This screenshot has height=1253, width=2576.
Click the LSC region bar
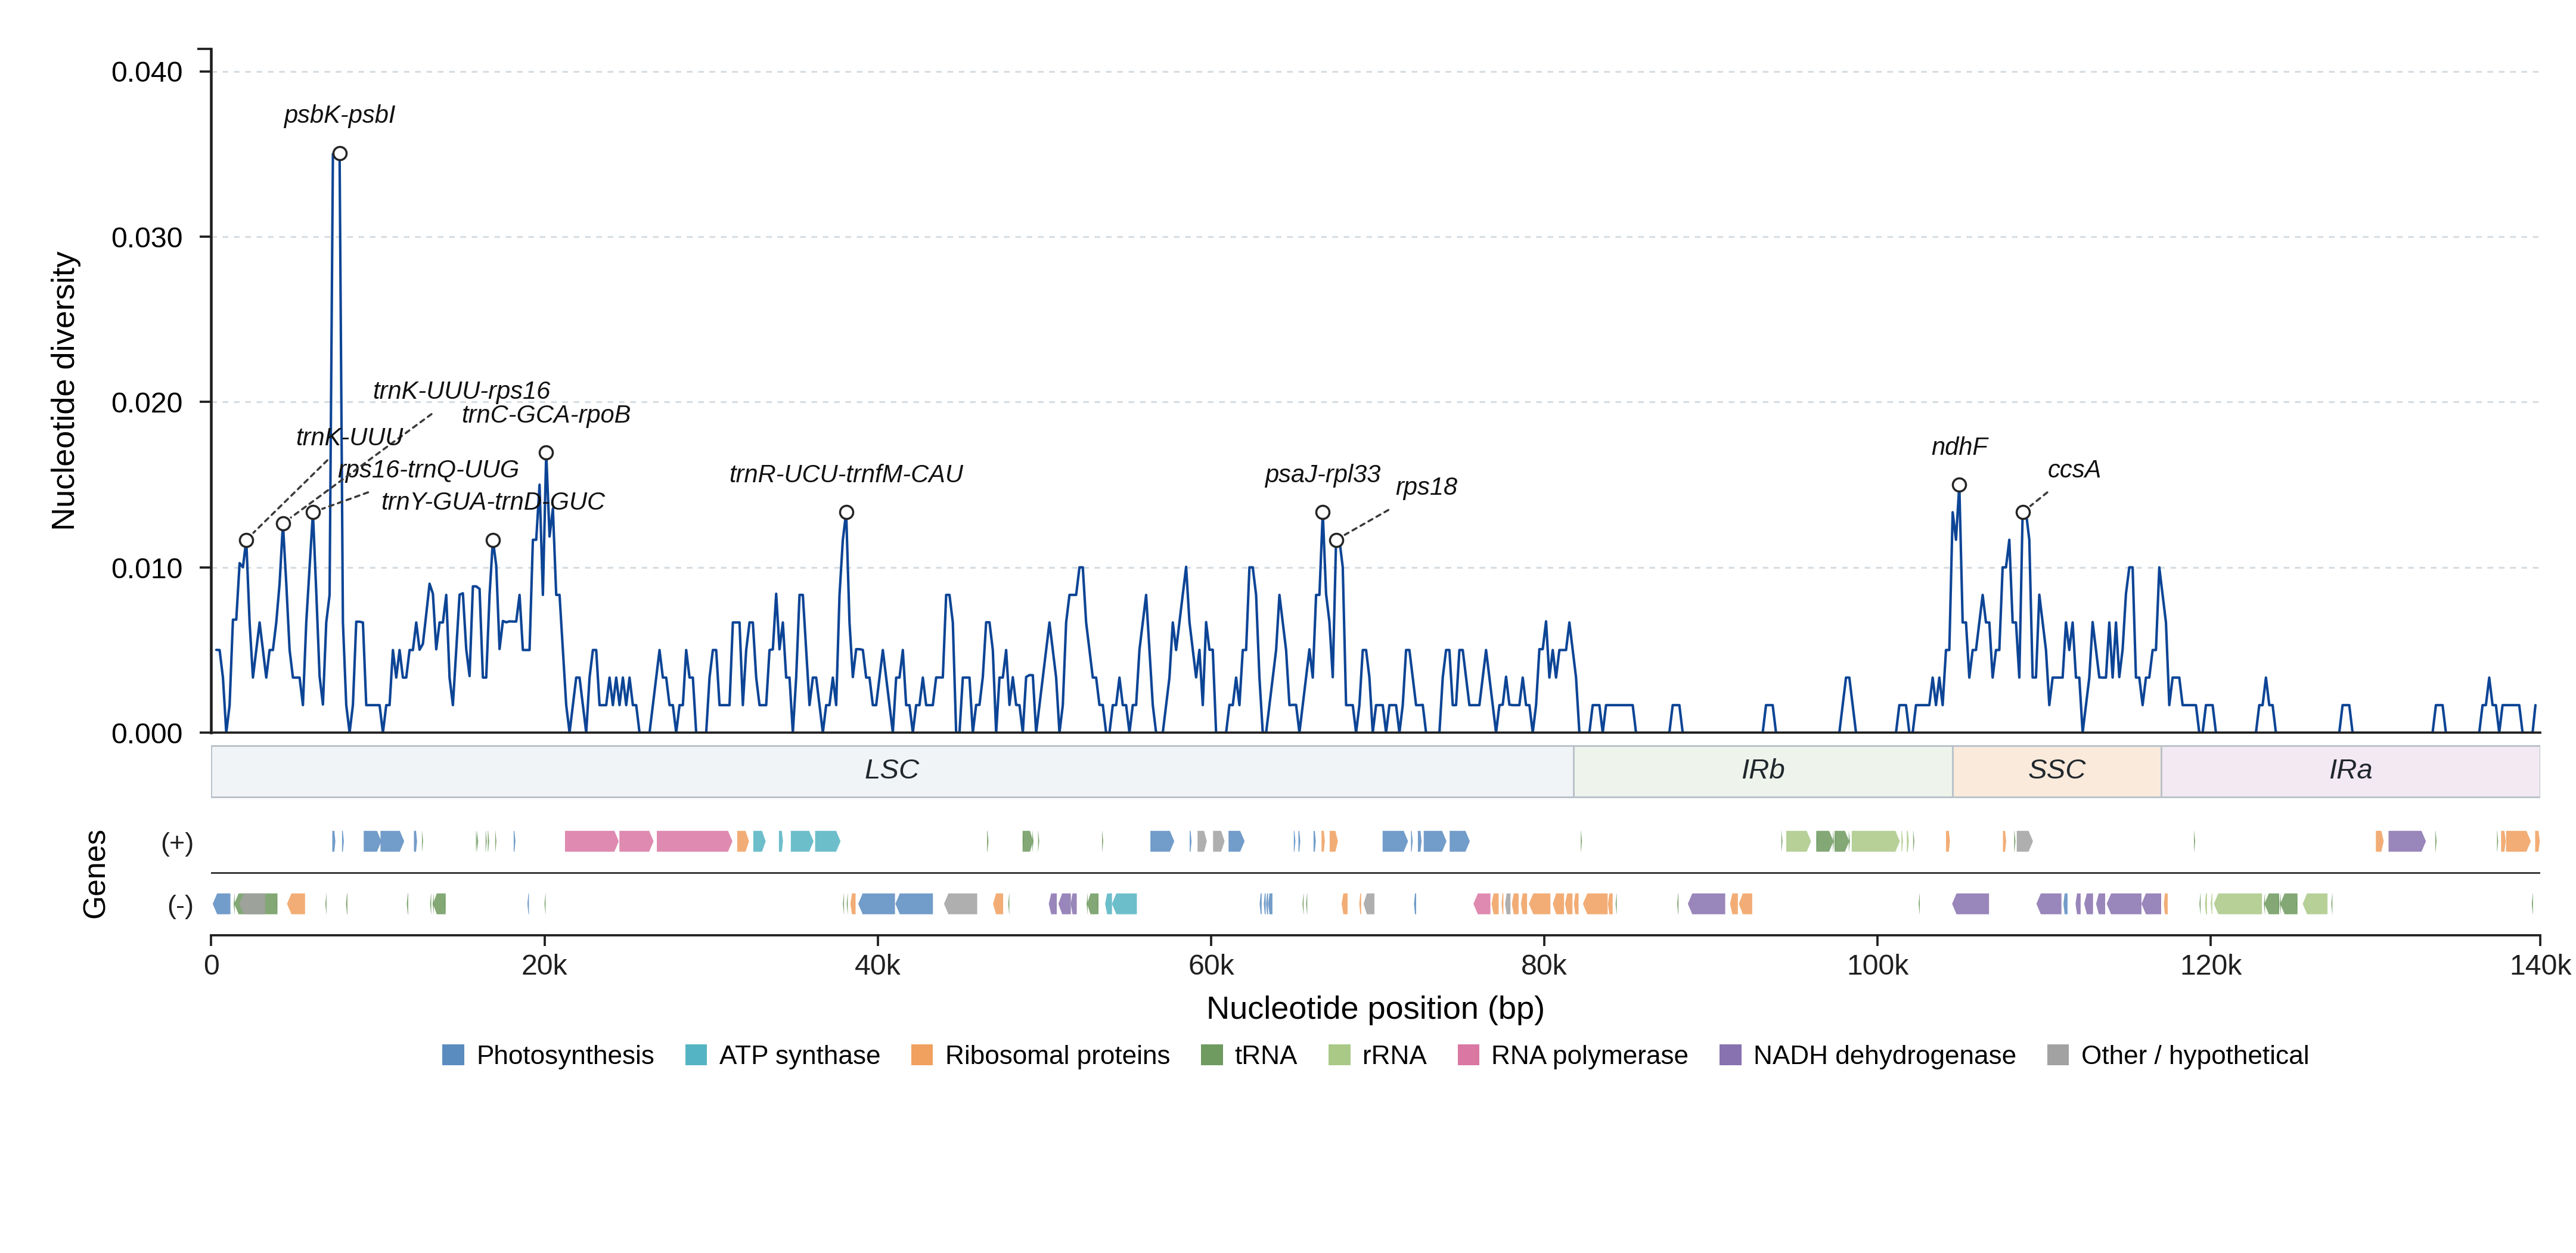[892, 771]
